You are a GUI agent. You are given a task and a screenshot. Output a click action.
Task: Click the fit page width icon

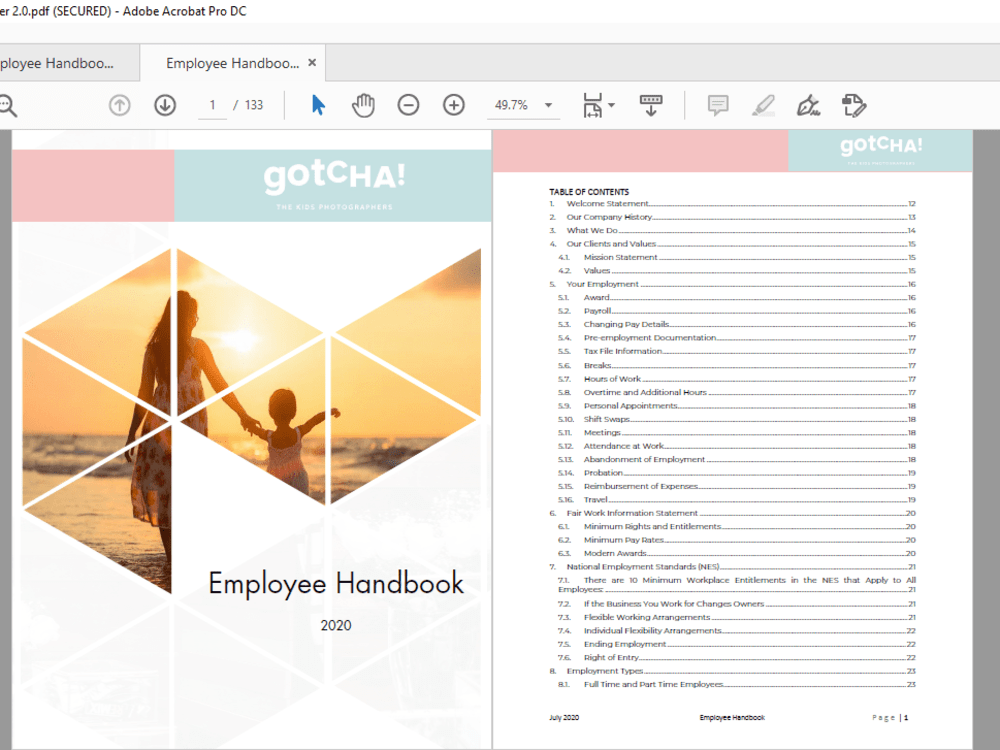point(592,105)
